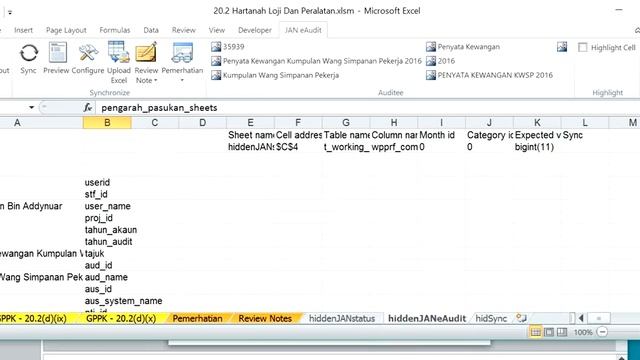Open the Insert ribbon tab
640x360 pixels.
tap(23, 30)
